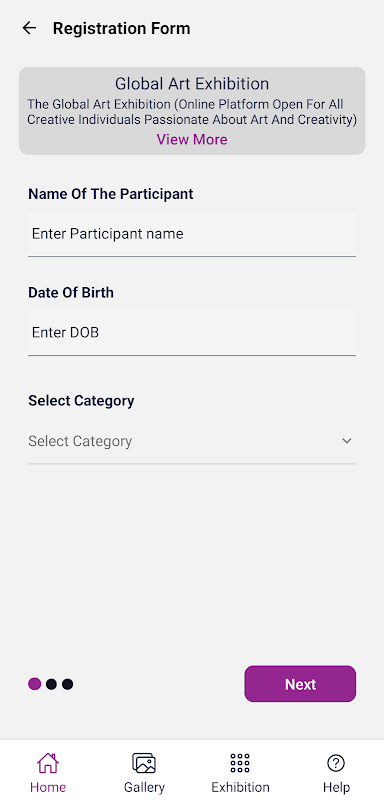
Task: Switch to the Home tab label
Action: 48,787
